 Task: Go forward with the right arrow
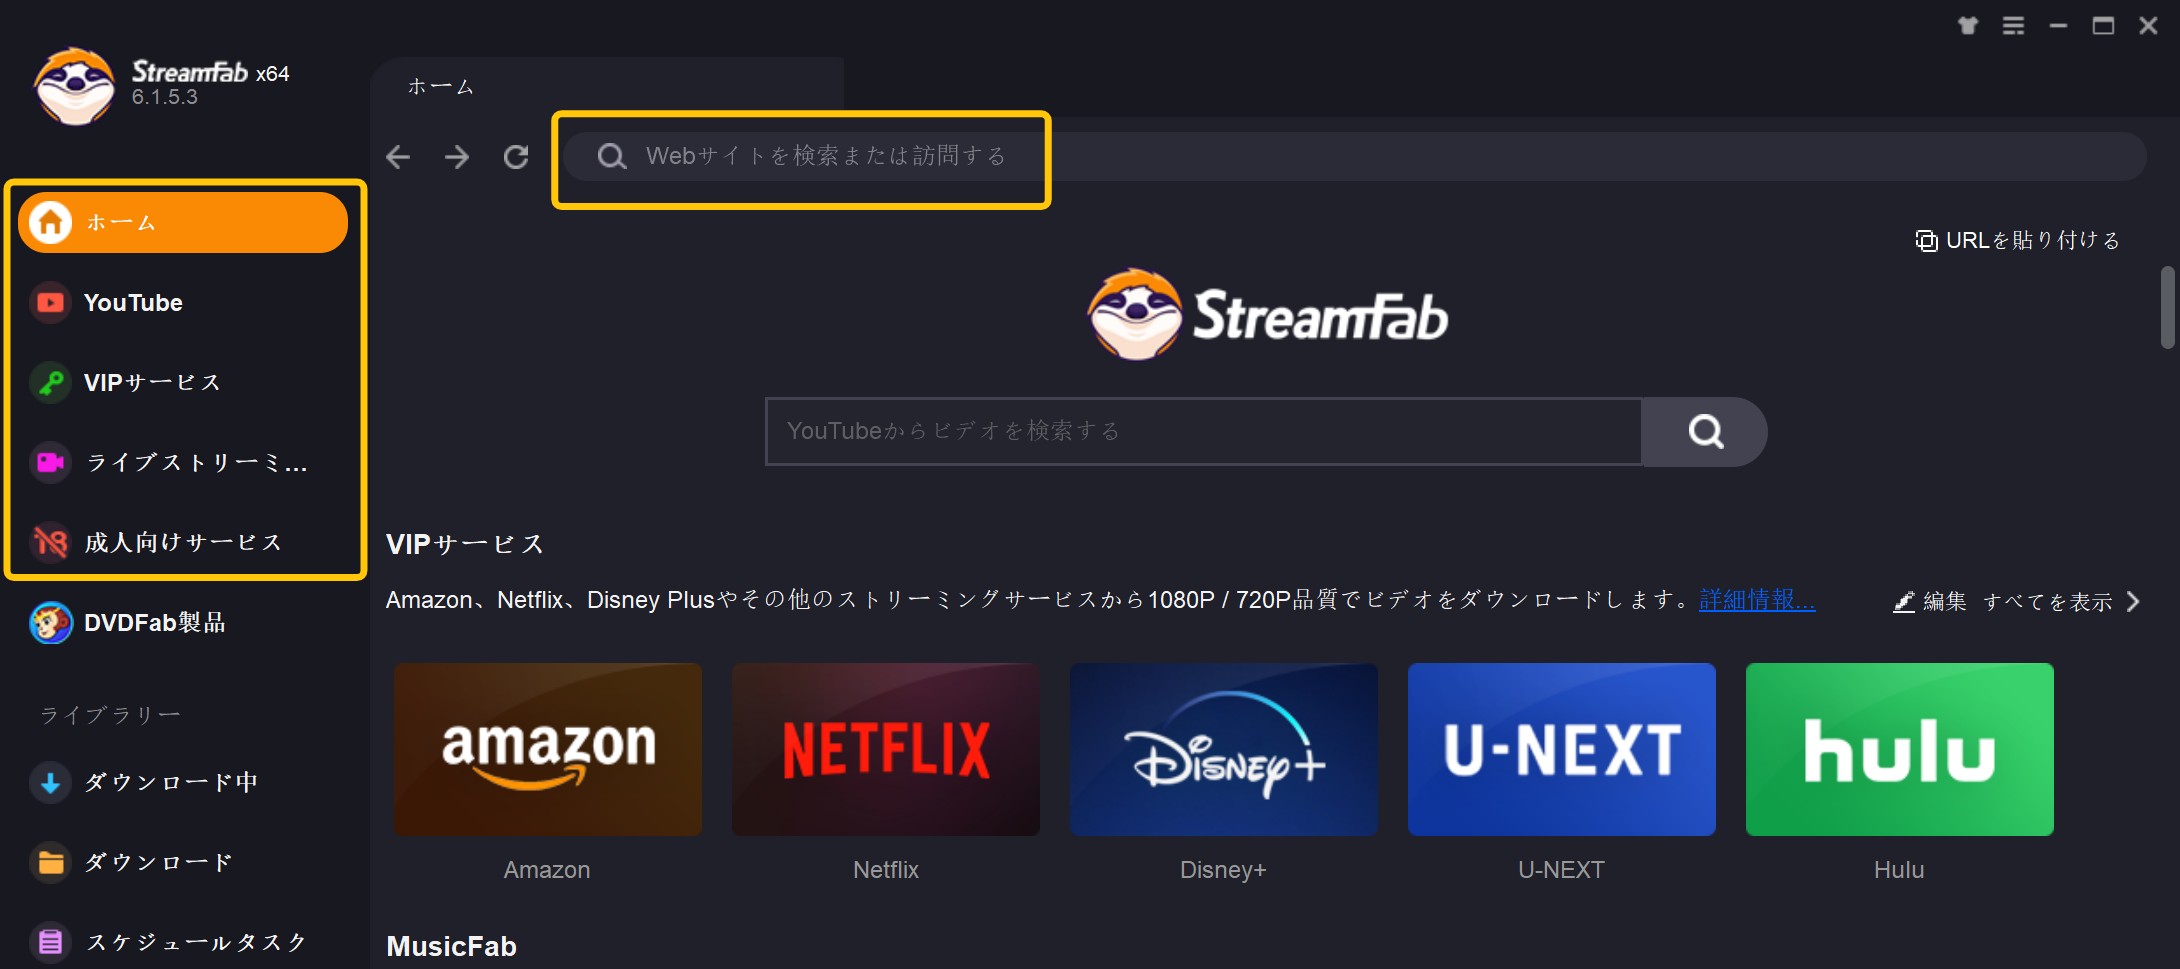[457, 156]
